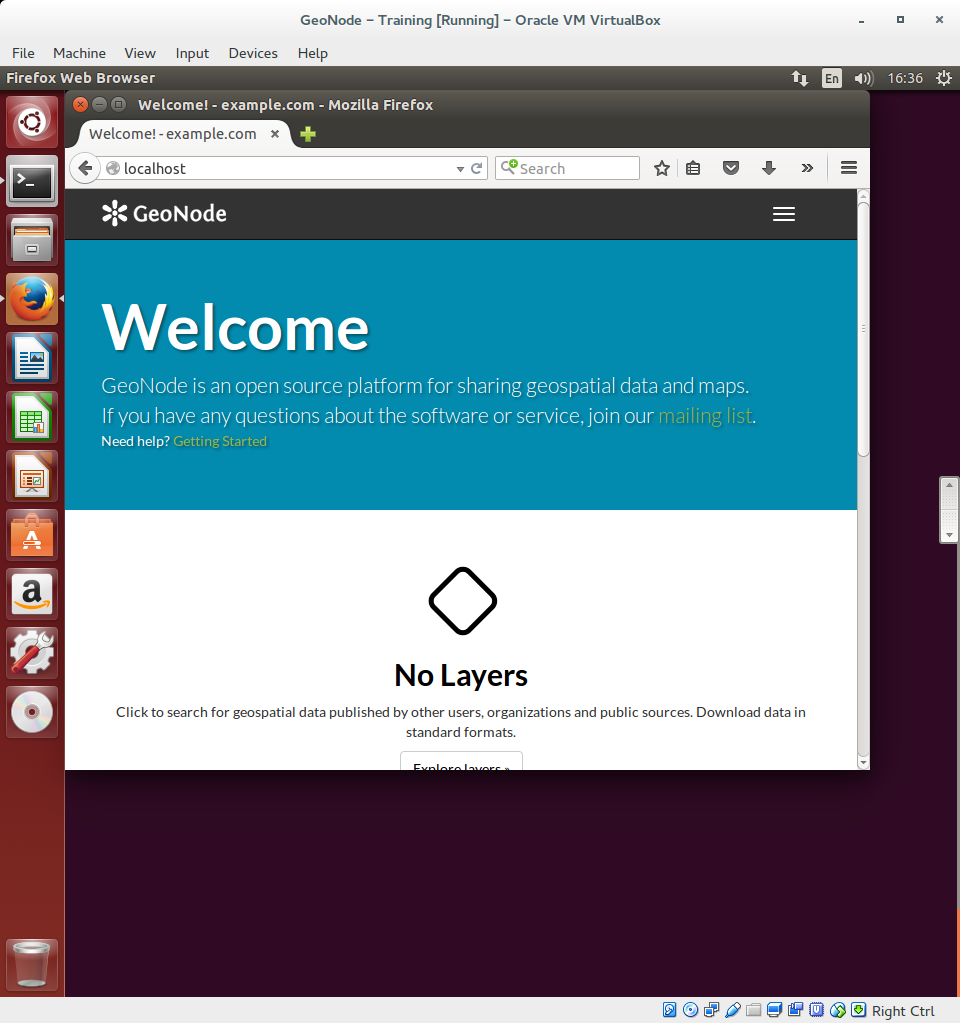The width and height of the screenshot is (960, 1023).
Task: Open Amazon launcher icon
Action: pyautogui.click(x=32, y=594)
